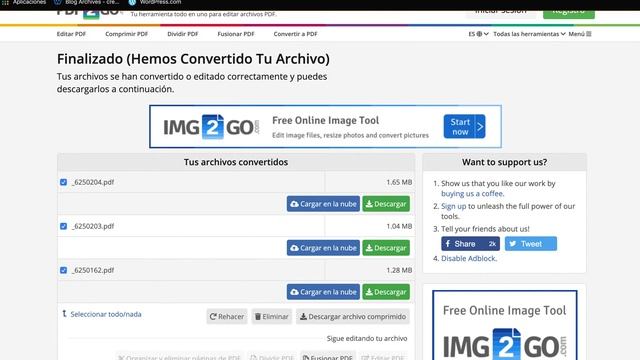Open the Disable Adblock link
The height and width of the screenshot is (360, 640).
coord(469,258)
